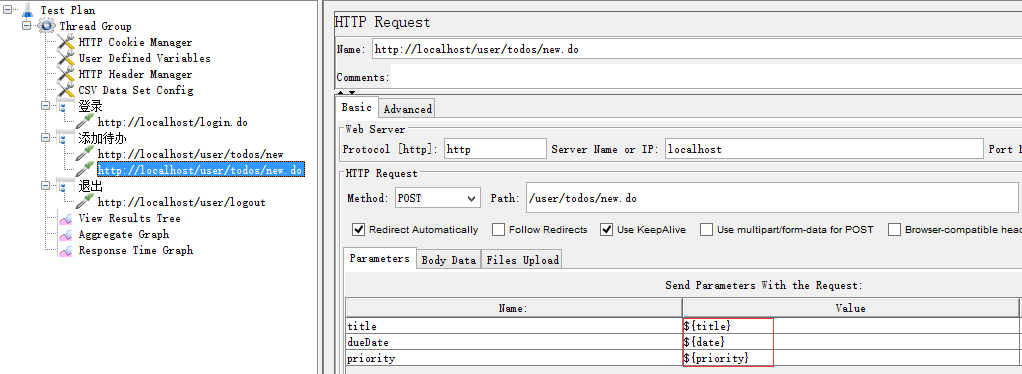Click the ${priority} value cell
Screen dimensions: 1022x374
point(851,358)
